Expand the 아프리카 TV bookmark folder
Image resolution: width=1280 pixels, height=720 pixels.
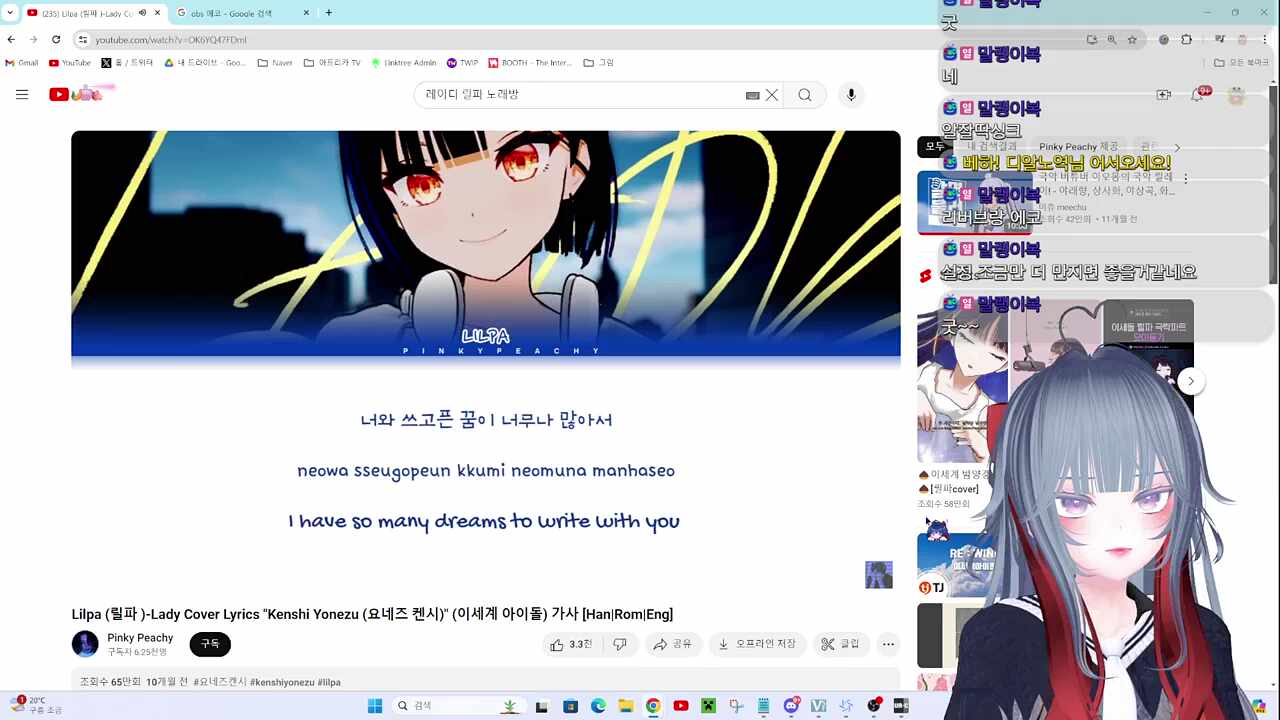[332, 63]
